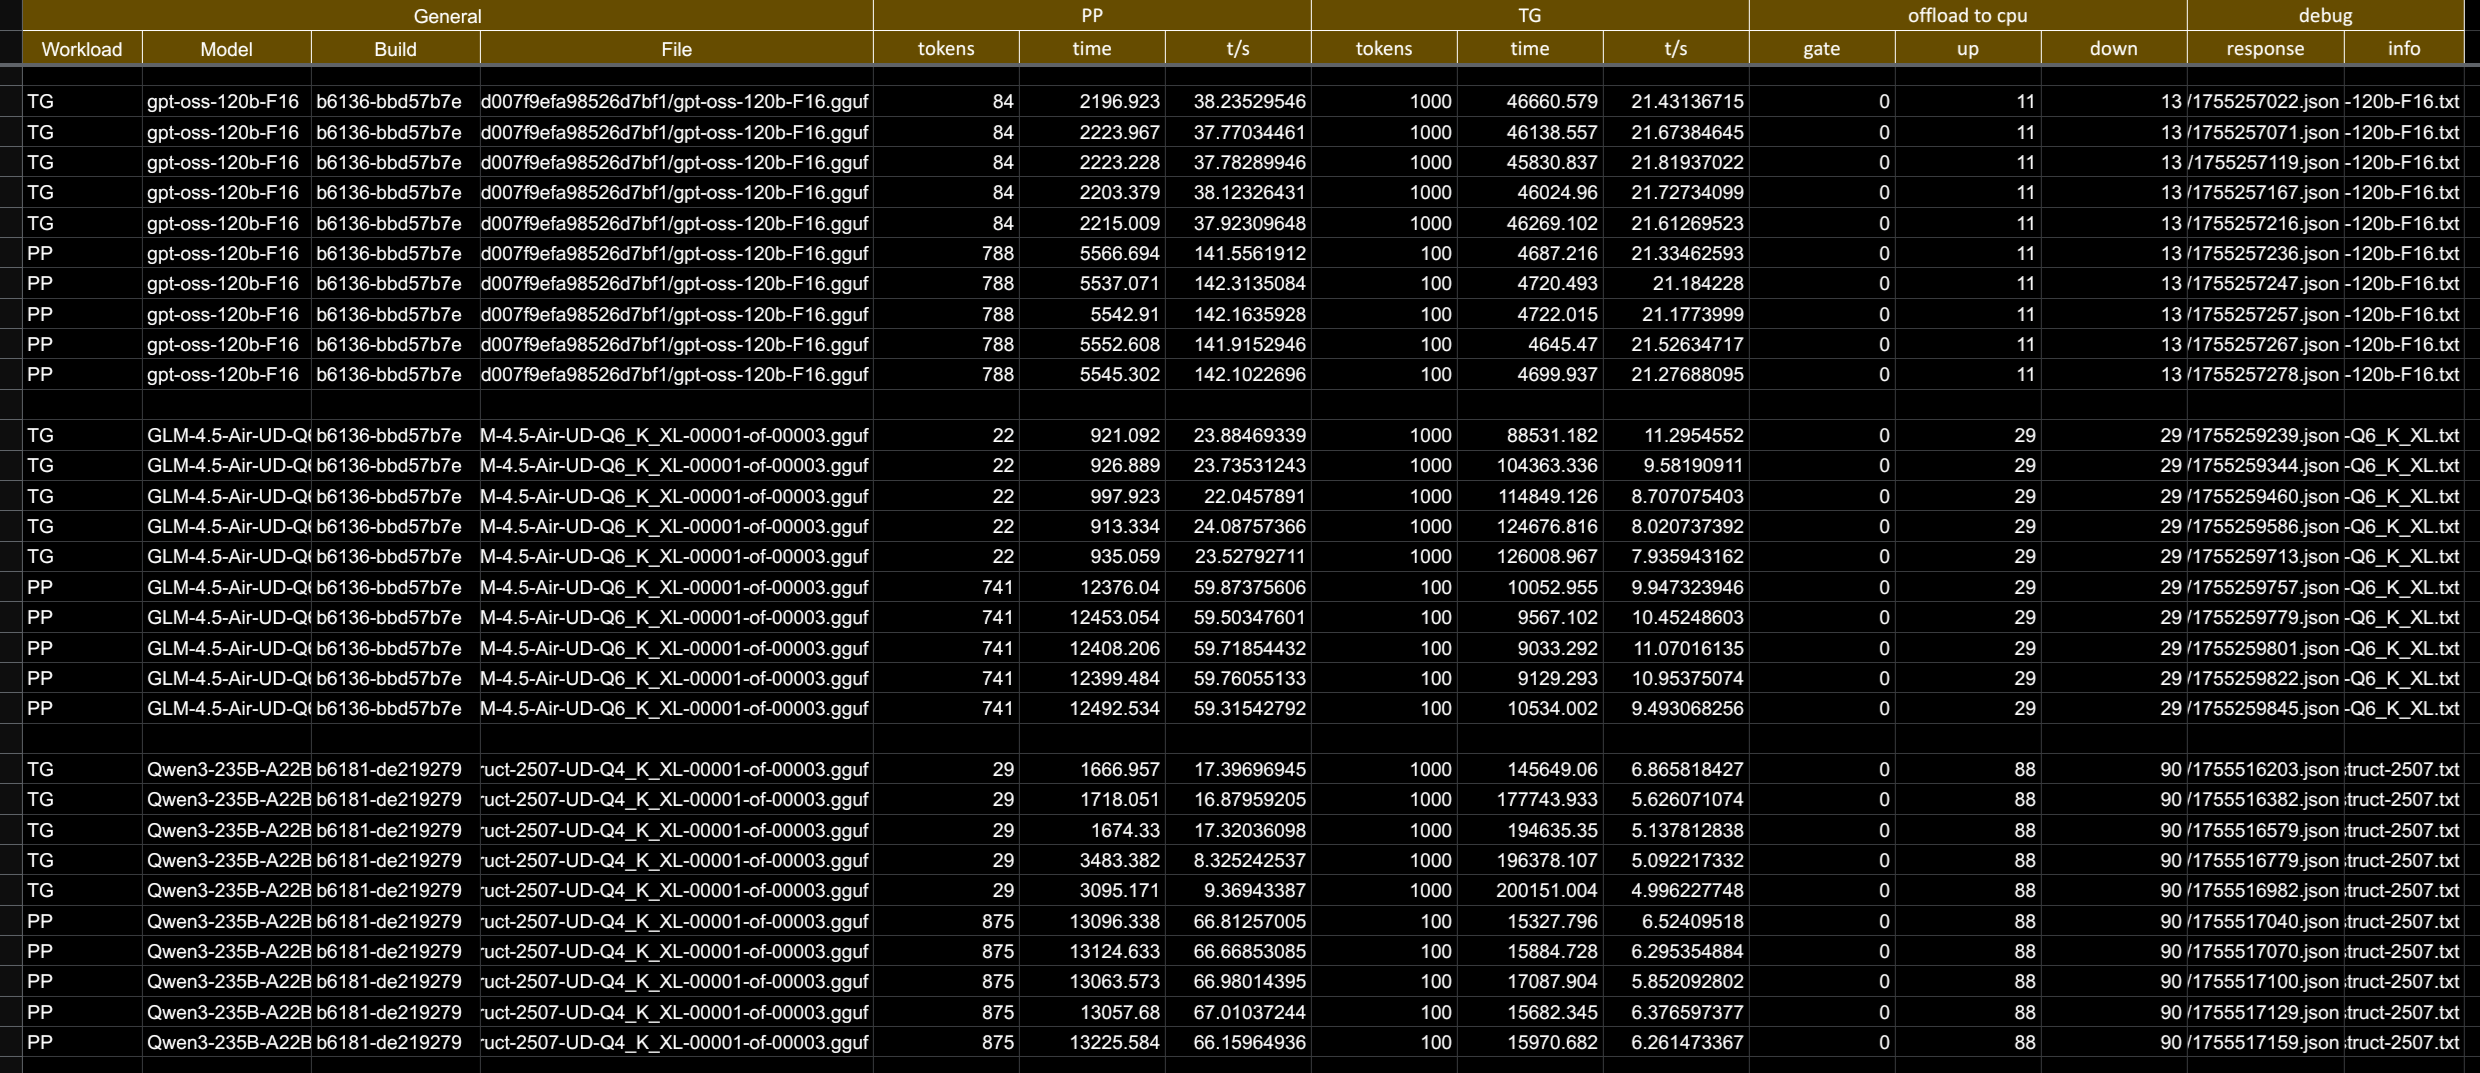The height and width of the screenshot is (1073, 2480).
Task: Select the "File" column header
Action: (677, 49)
